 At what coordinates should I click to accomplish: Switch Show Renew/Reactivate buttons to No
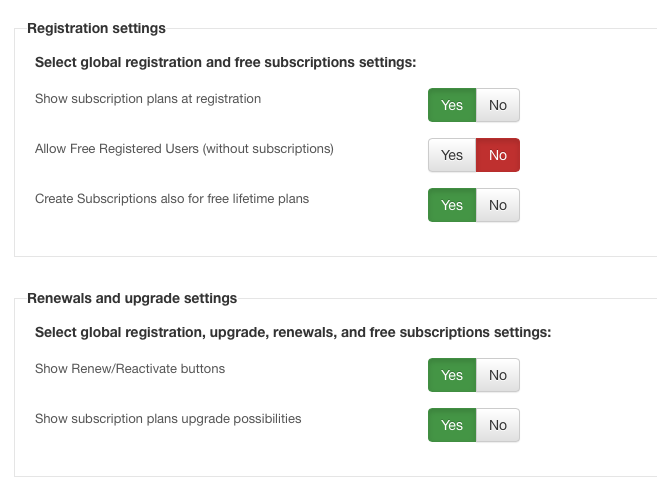(x=498, y=375)
